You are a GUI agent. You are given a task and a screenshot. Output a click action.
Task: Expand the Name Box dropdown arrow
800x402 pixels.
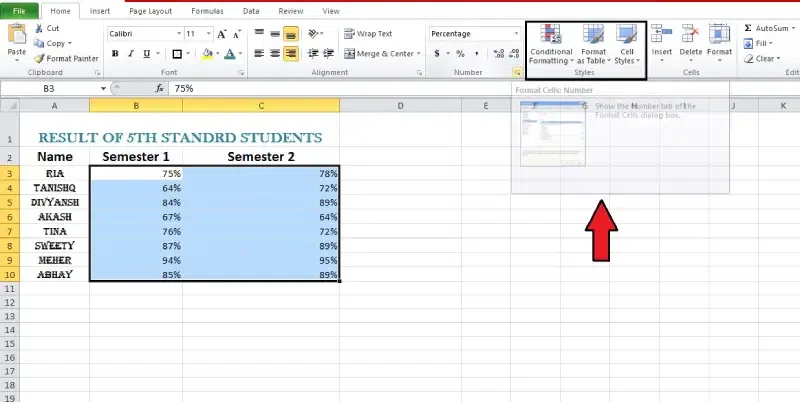click(x=103, y=89)
